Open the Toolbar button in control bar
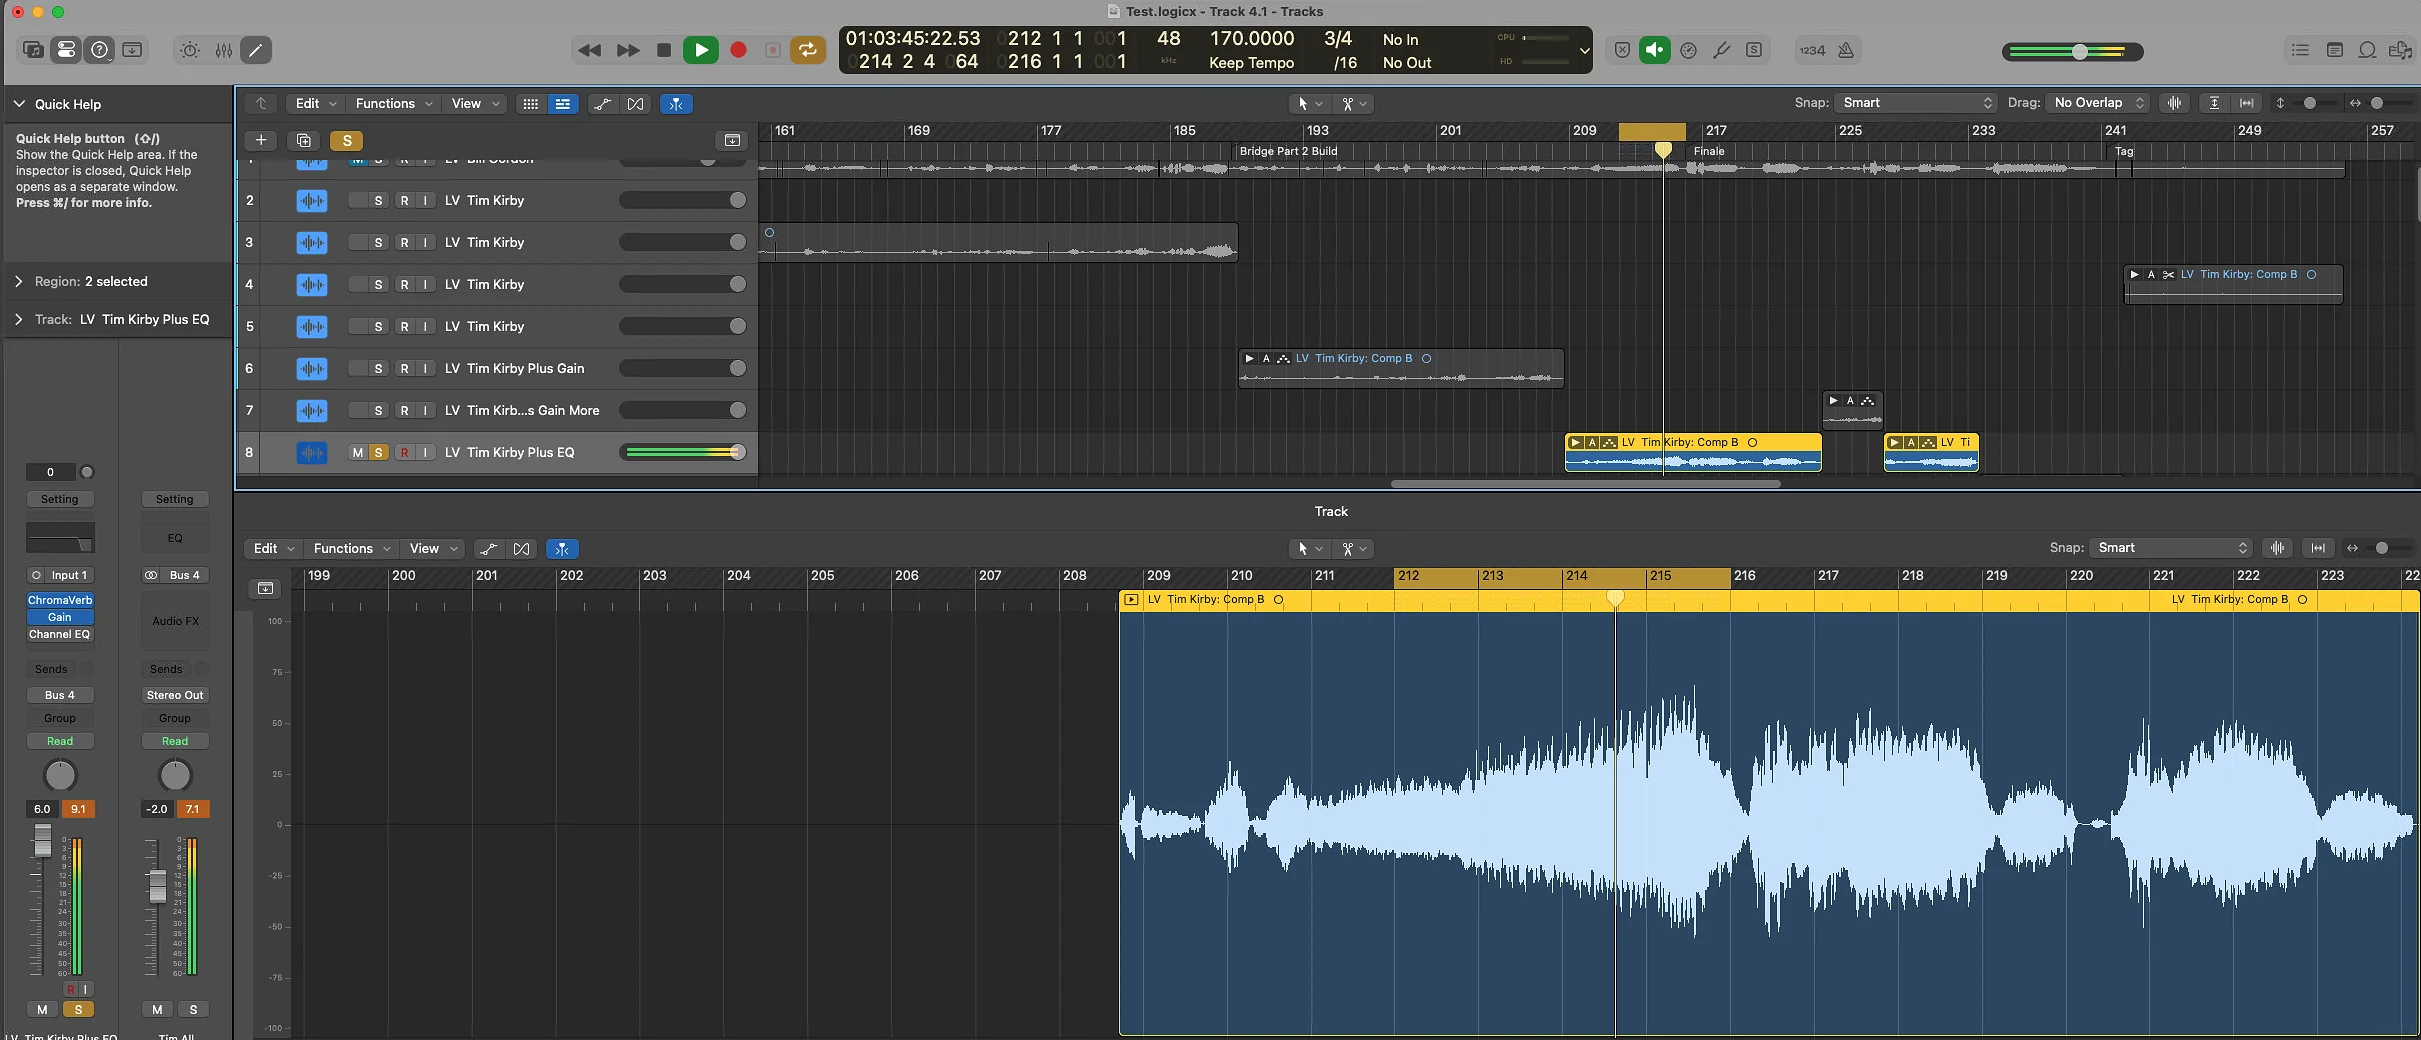This screenshot has height=1040, width=2421. [132, 50]
